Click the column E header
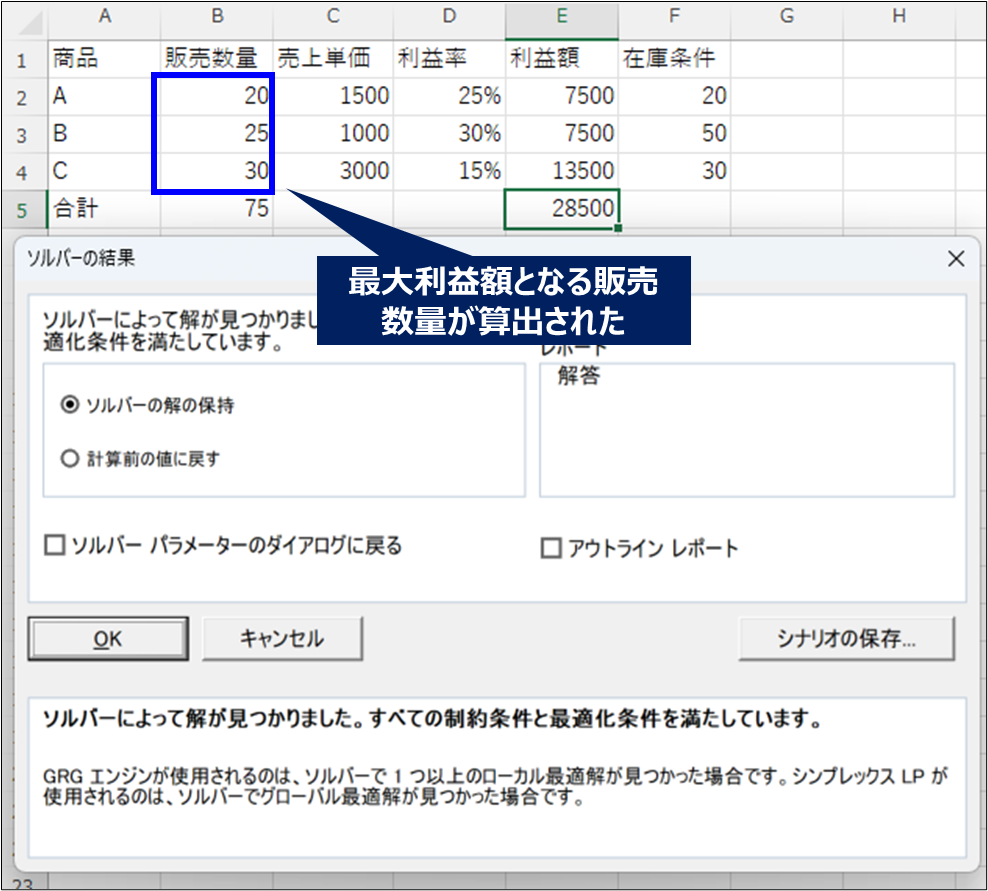The height and width of the screenshot is (891, 988). click(x=561, y=15)
